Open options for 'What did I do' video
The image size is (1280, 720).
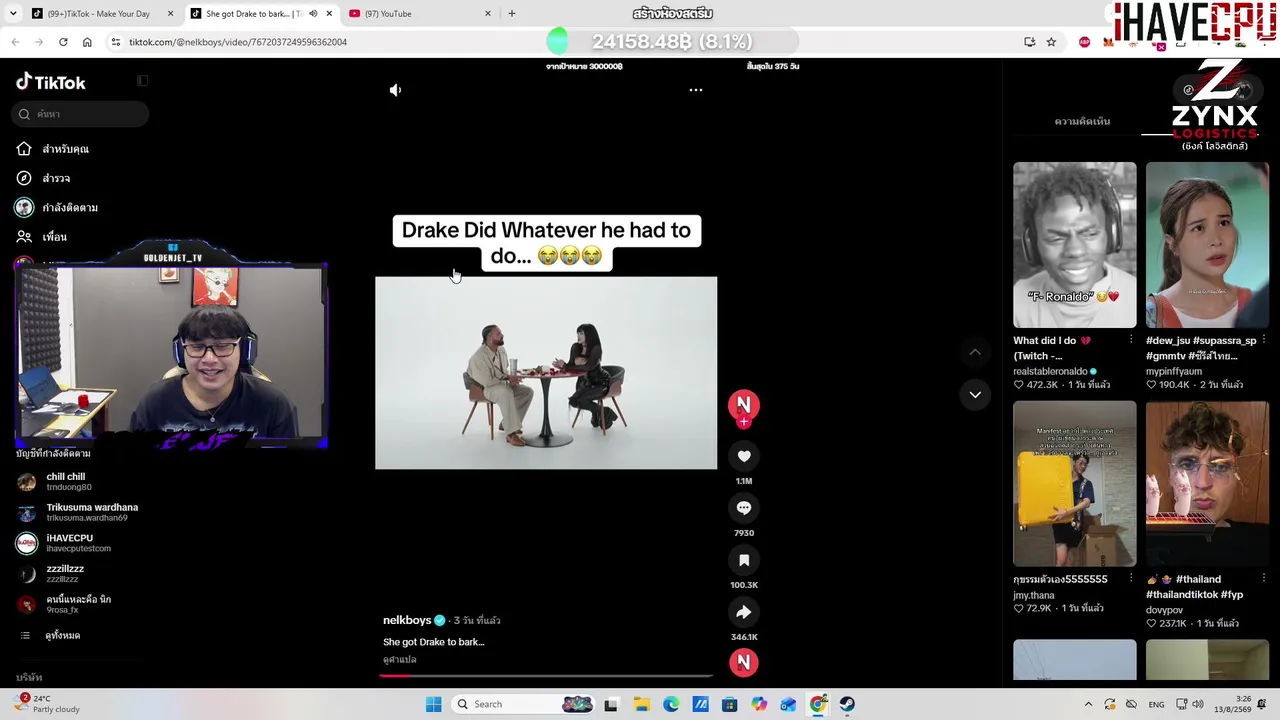tap(1131, 341)
